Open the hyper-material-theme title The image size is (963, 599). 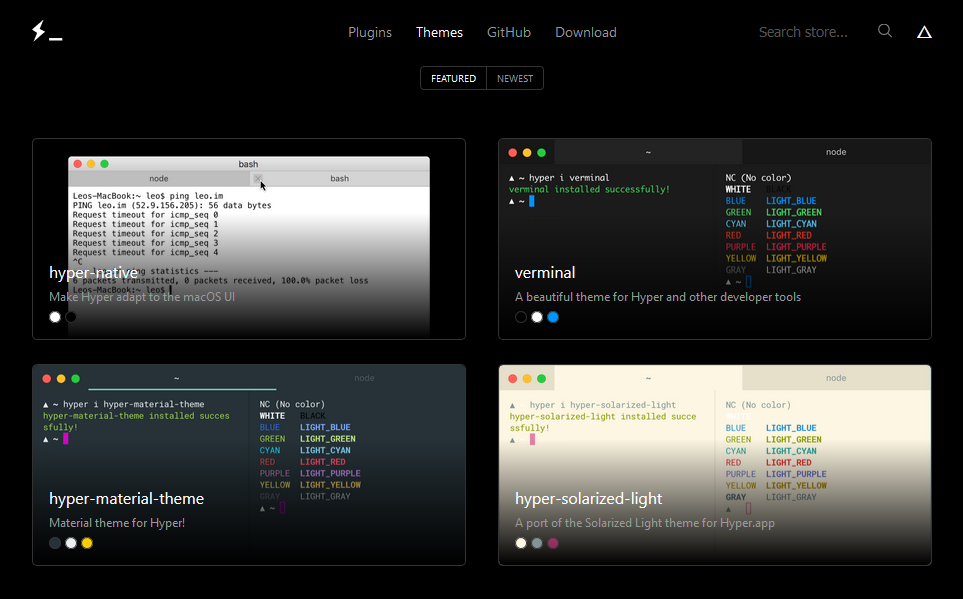(x=127, y=498)
